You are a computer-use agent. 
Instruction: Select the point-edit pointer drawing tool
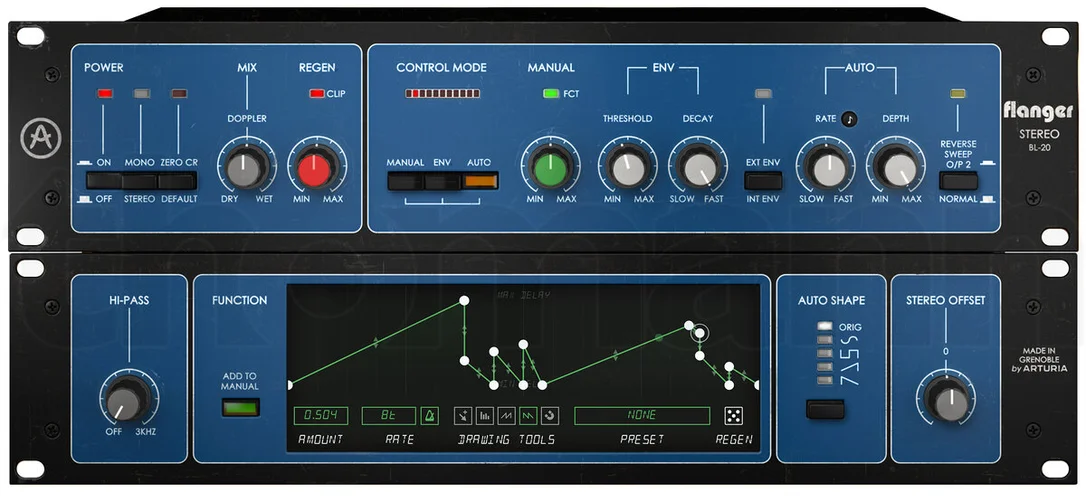tap(463, 415)
